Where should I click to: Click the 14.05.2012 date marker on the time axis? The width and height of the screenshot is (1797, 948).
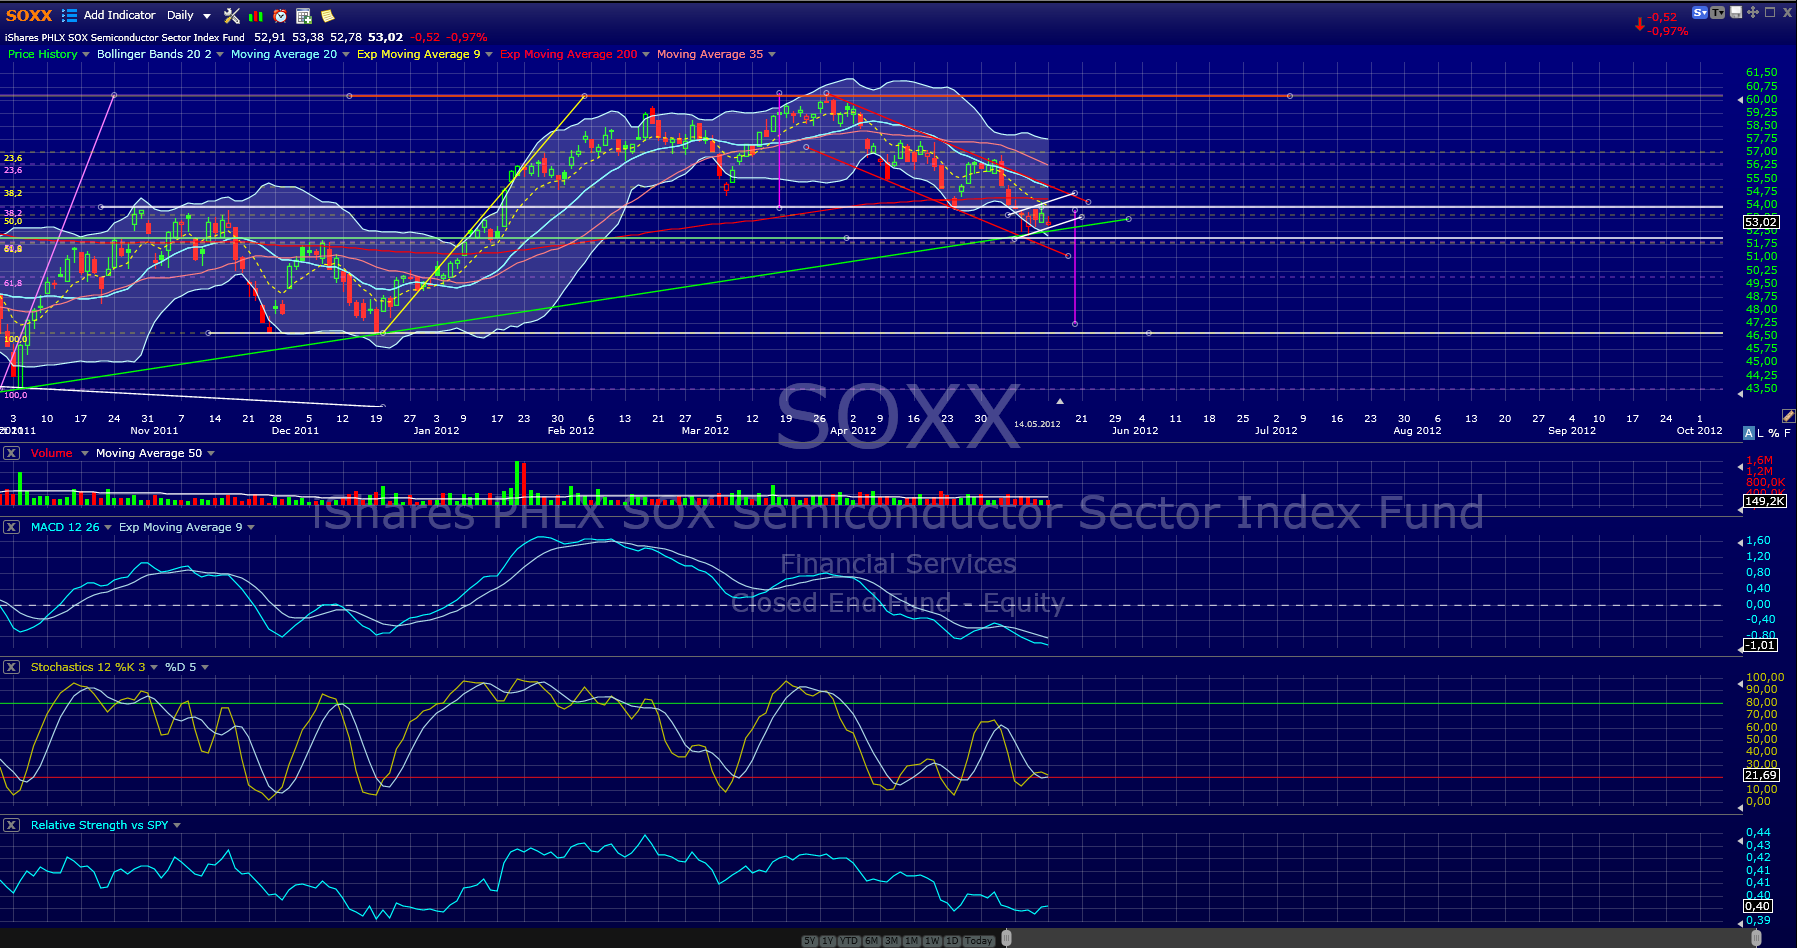[1037, 424]
